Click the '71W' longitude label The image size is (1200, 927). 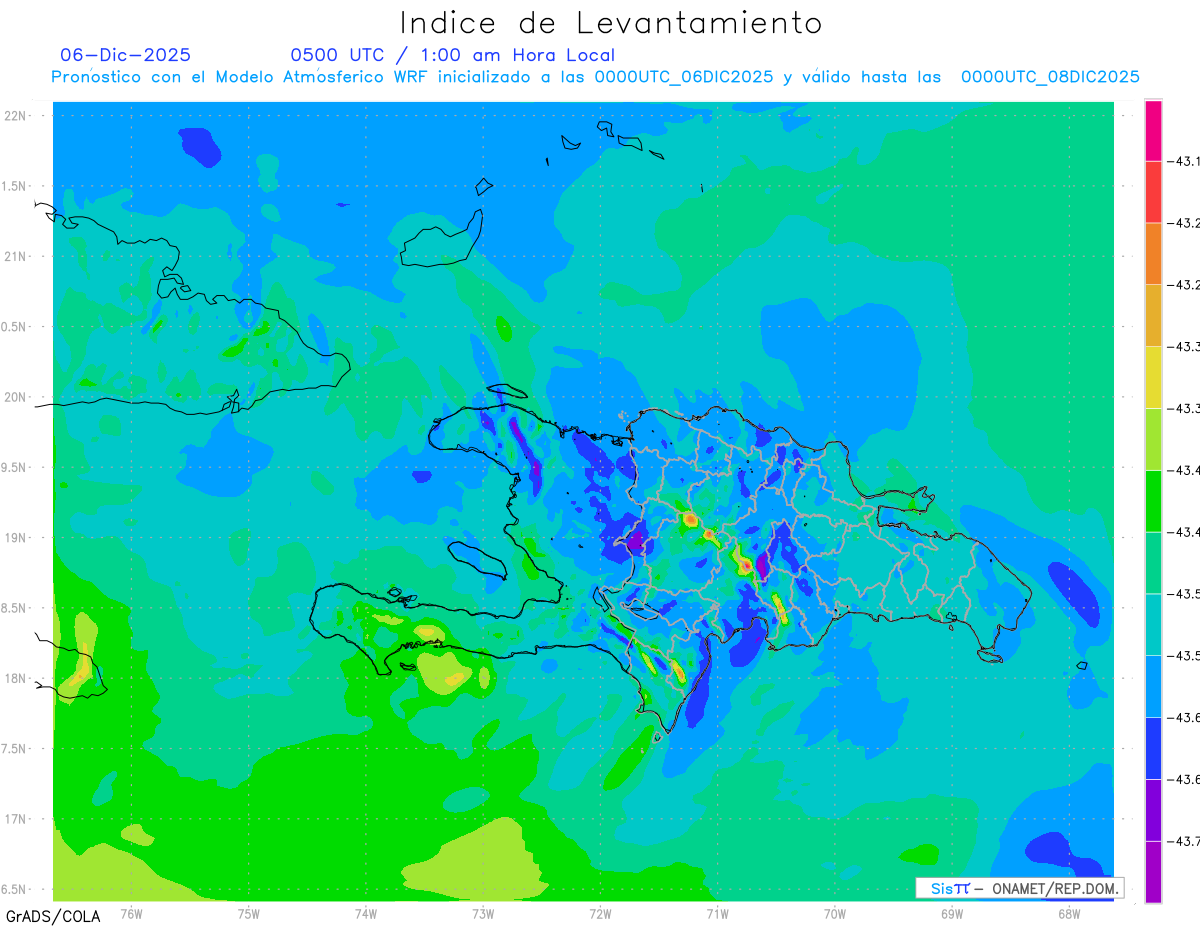coord(717,913)
